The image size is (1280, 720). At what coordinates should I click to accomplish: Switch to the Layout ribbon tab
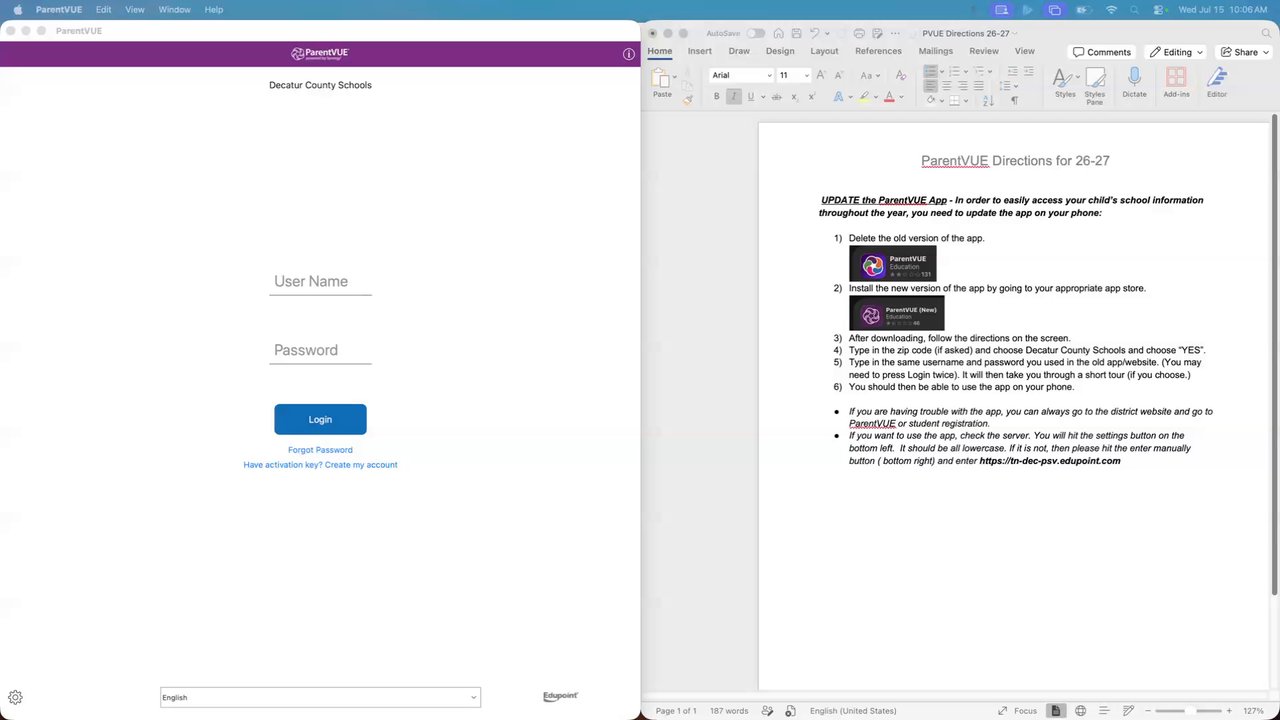[824, 51]
